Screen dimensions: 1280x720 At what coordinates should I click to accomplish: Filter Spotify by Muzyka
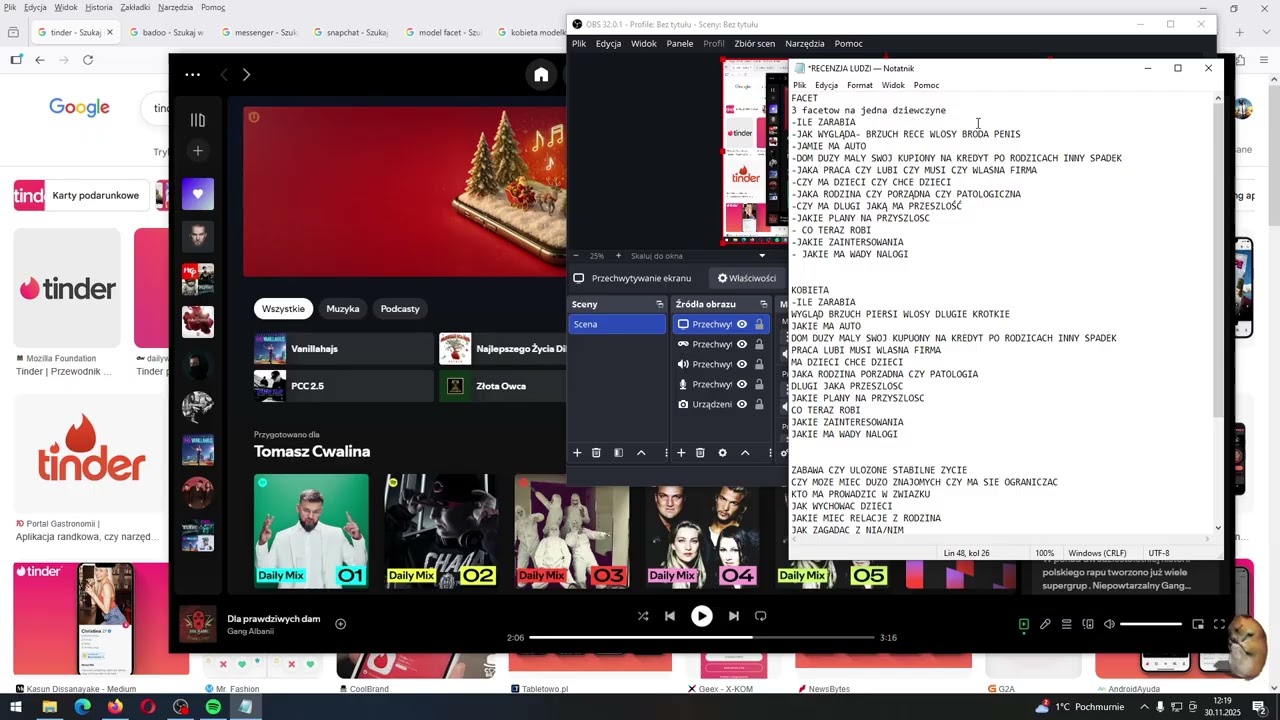[343, 309]
